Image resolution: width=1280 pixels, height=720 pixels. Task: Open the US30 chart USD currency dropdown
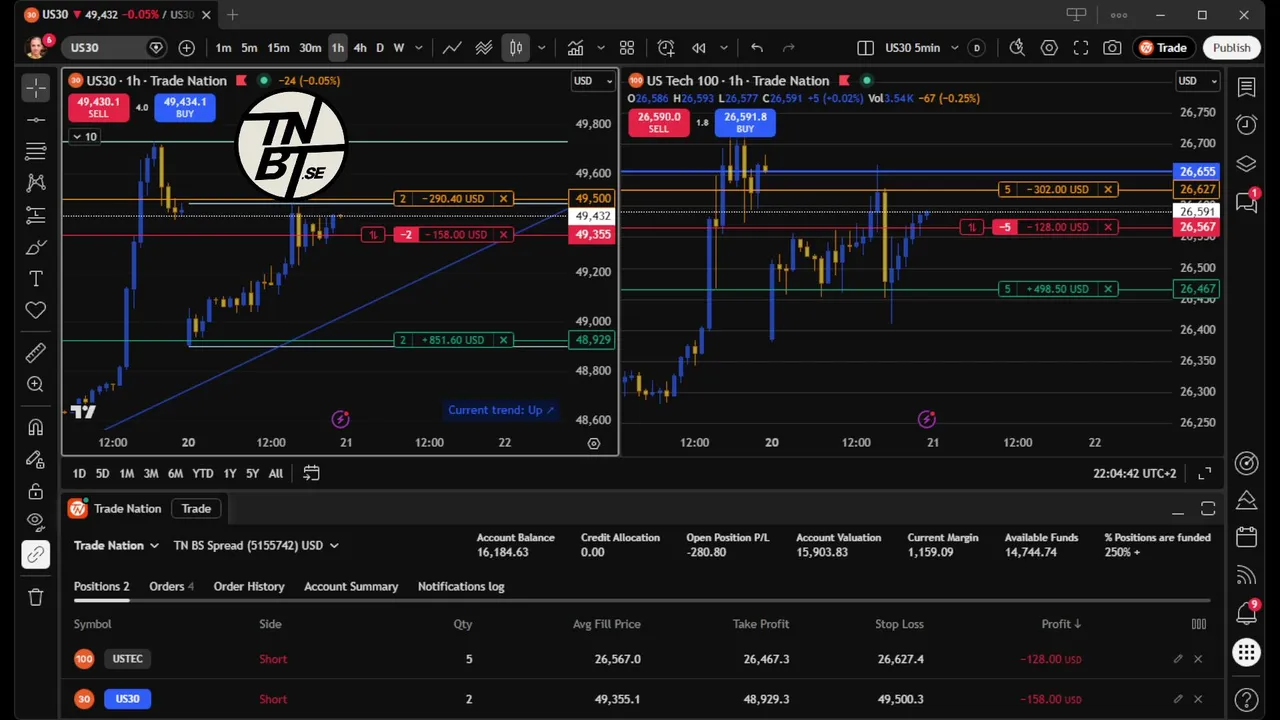point(592,81)
